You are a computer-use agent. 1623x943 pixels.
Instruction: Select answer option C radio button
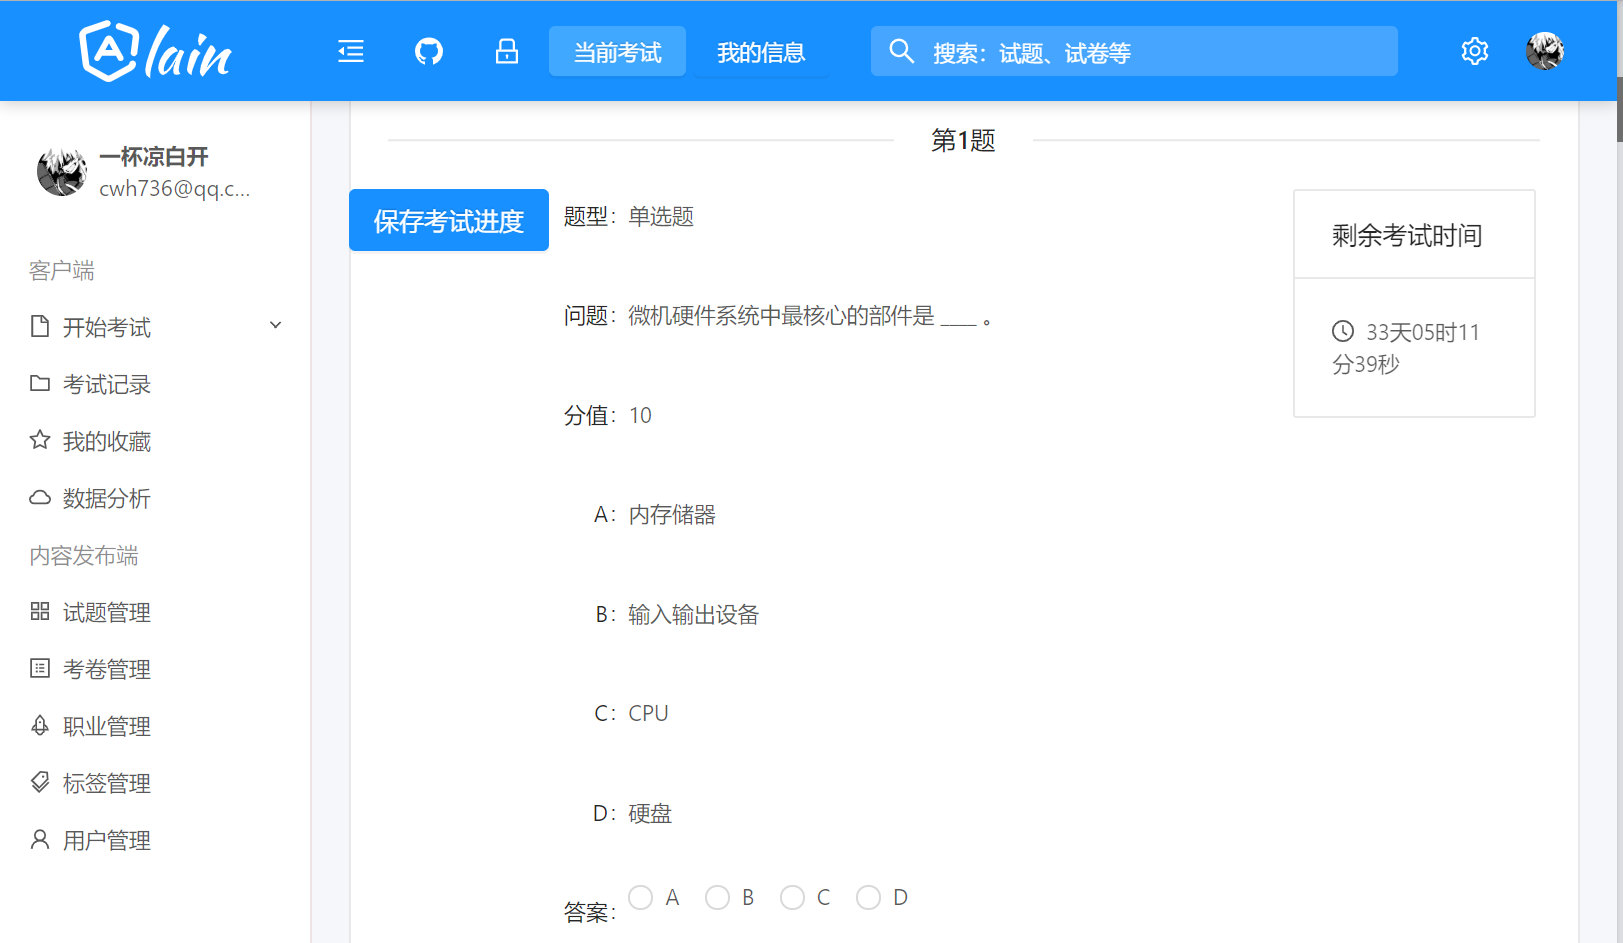point(792,898)
